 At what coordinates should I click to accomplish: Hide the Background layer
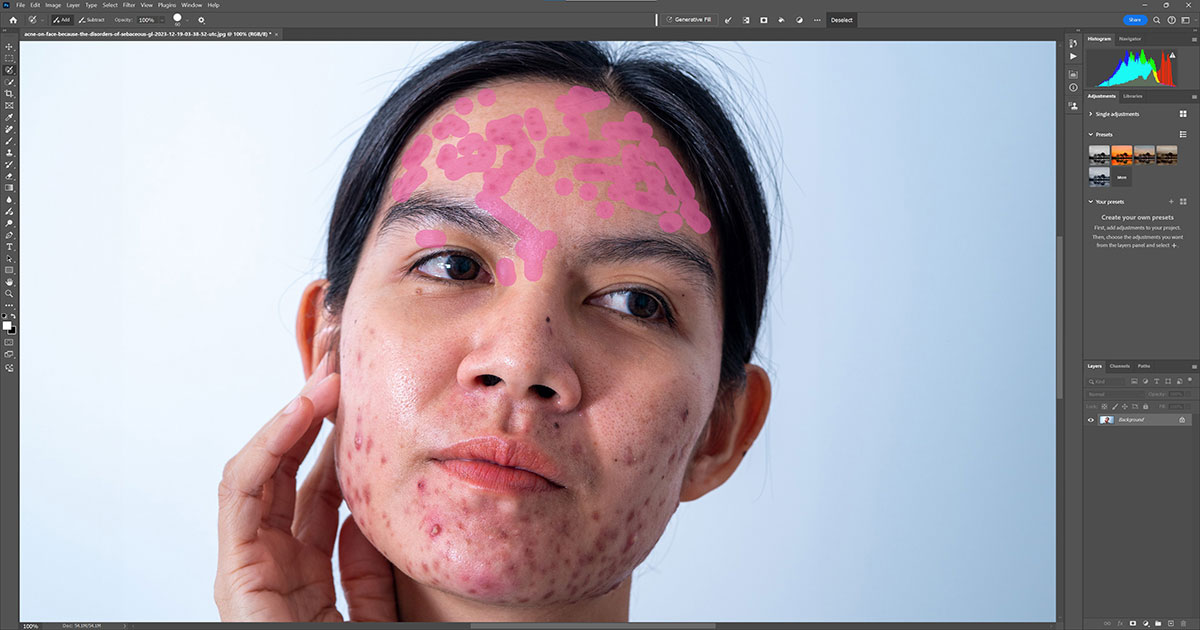coord(1091,420)
